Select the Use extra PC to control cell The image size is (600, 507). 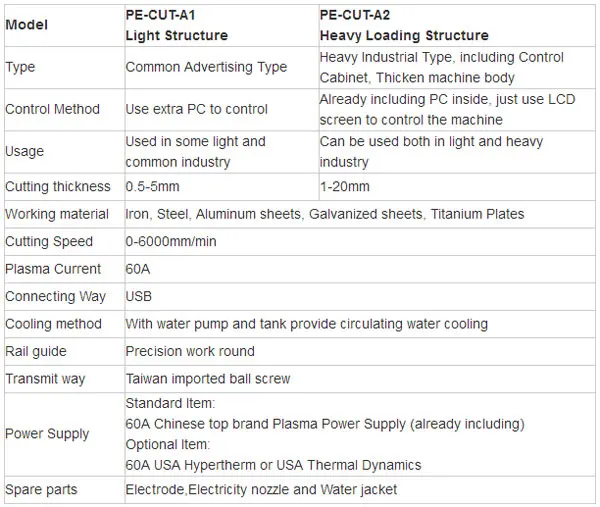pos(222,110)
